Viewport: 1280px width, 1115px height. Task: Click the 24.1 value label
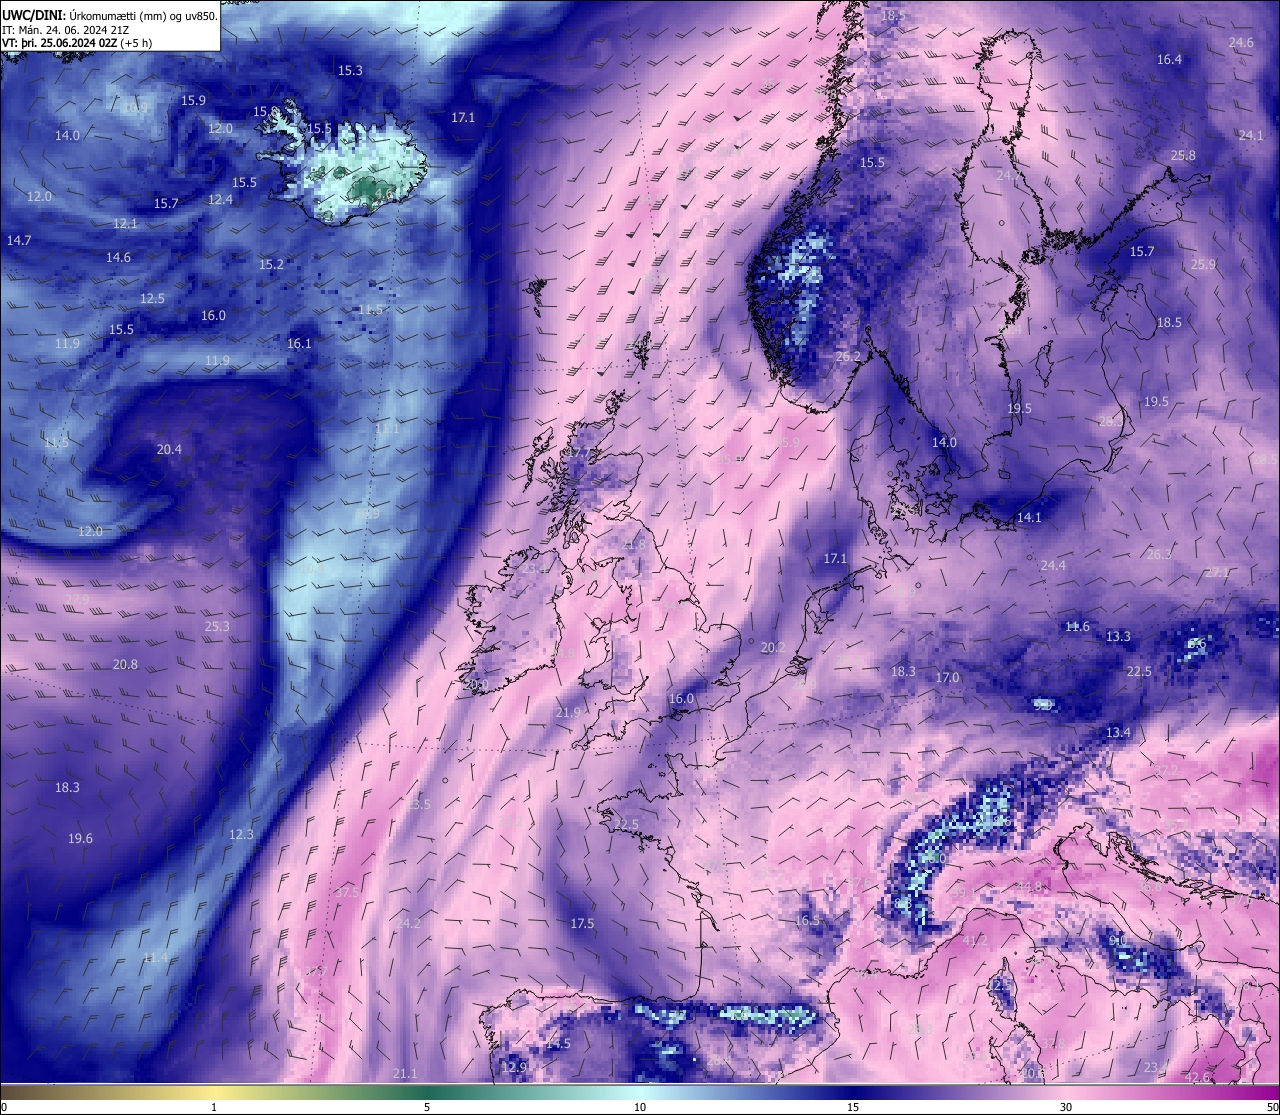(1251, 136)
